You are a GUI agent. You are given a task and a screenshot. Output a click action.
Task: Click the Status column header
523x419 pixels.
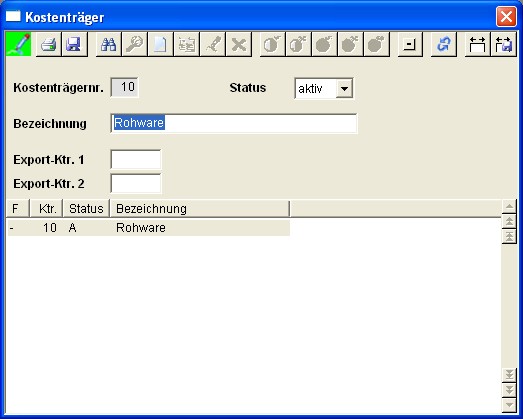[x=86, y=208]
